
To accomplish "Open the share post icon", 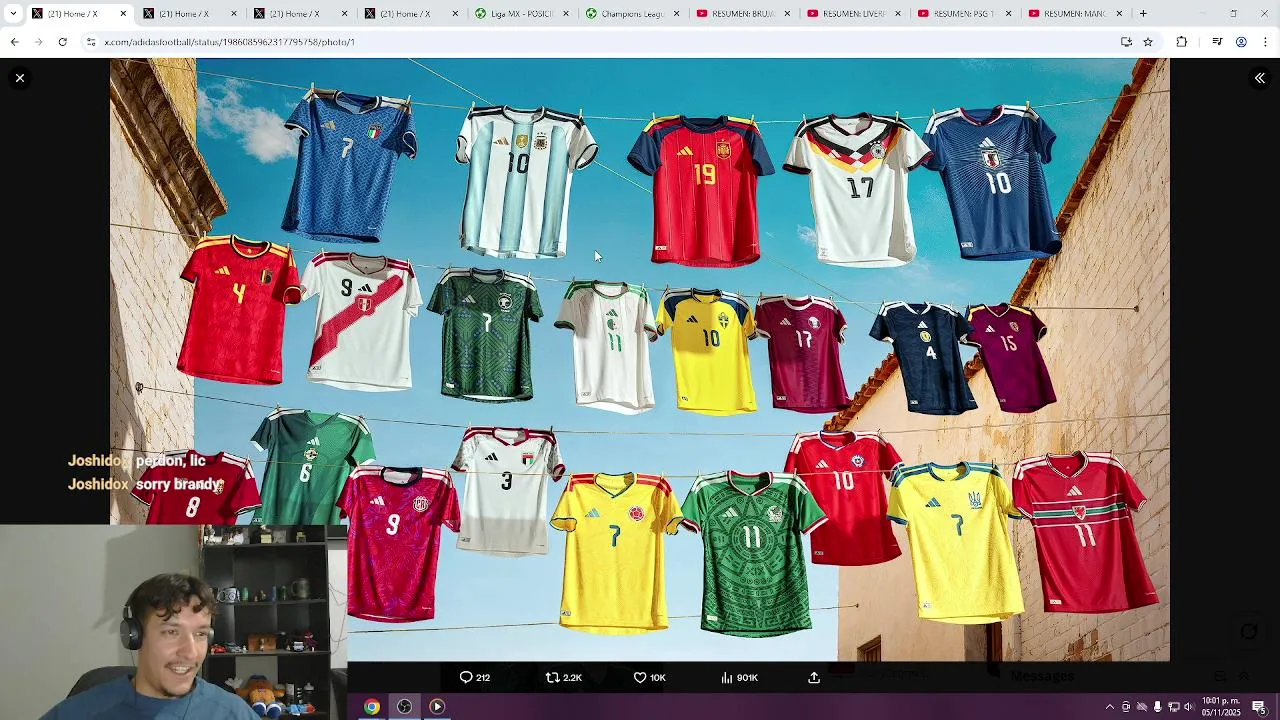I will [x=814, y=677].
